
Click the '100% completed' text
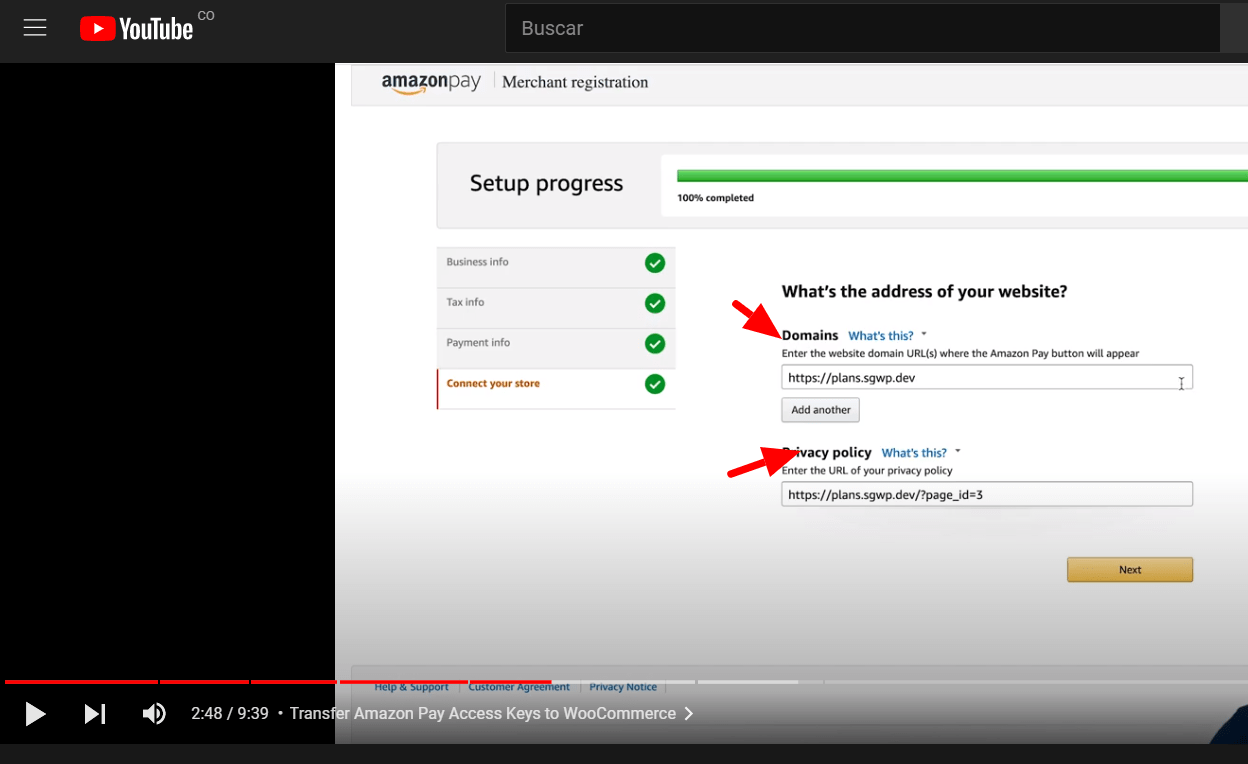(x=715, y=198)
